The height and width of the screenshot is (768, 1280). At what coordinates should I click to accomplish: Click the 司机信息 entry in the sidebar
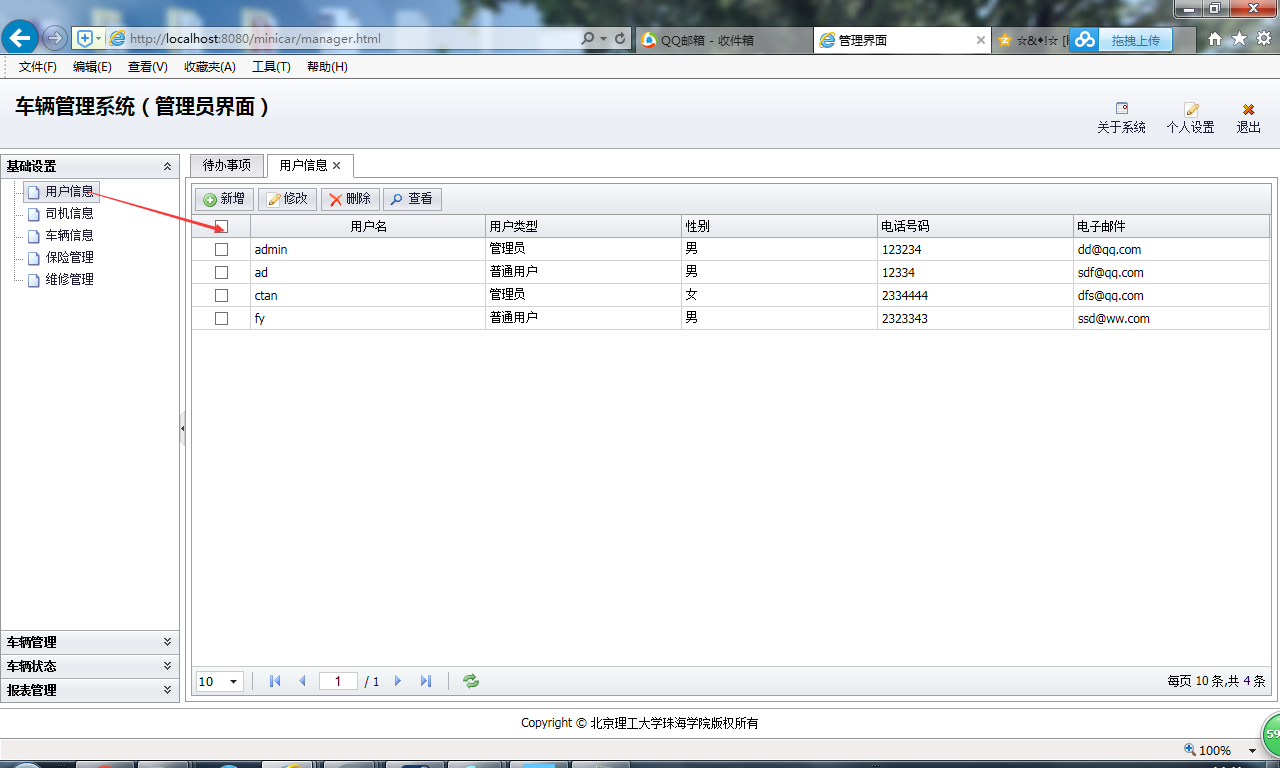pyautogui.click(x=69, y=213)
